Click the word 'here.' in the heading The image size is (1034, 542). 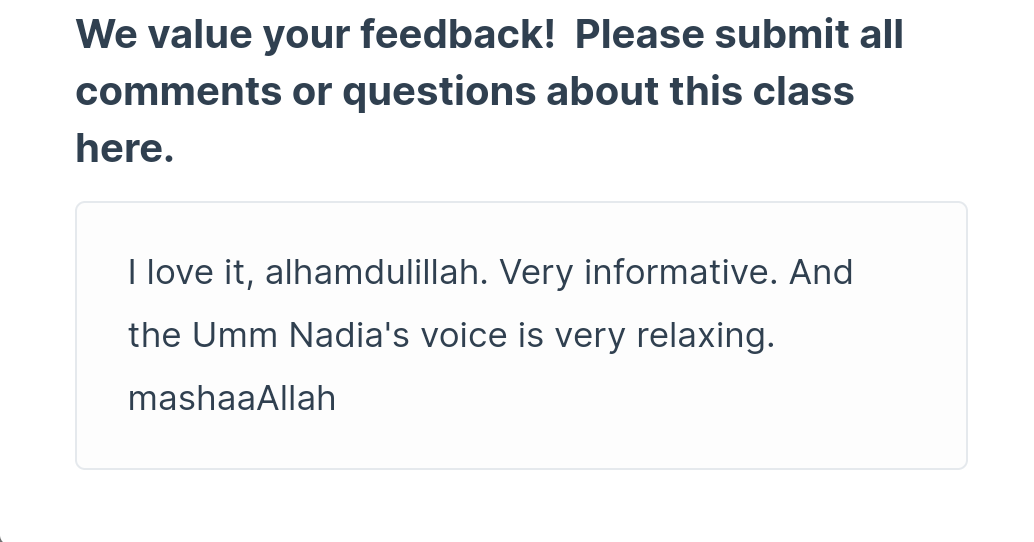pyautogui.click(x=125, y=148)
